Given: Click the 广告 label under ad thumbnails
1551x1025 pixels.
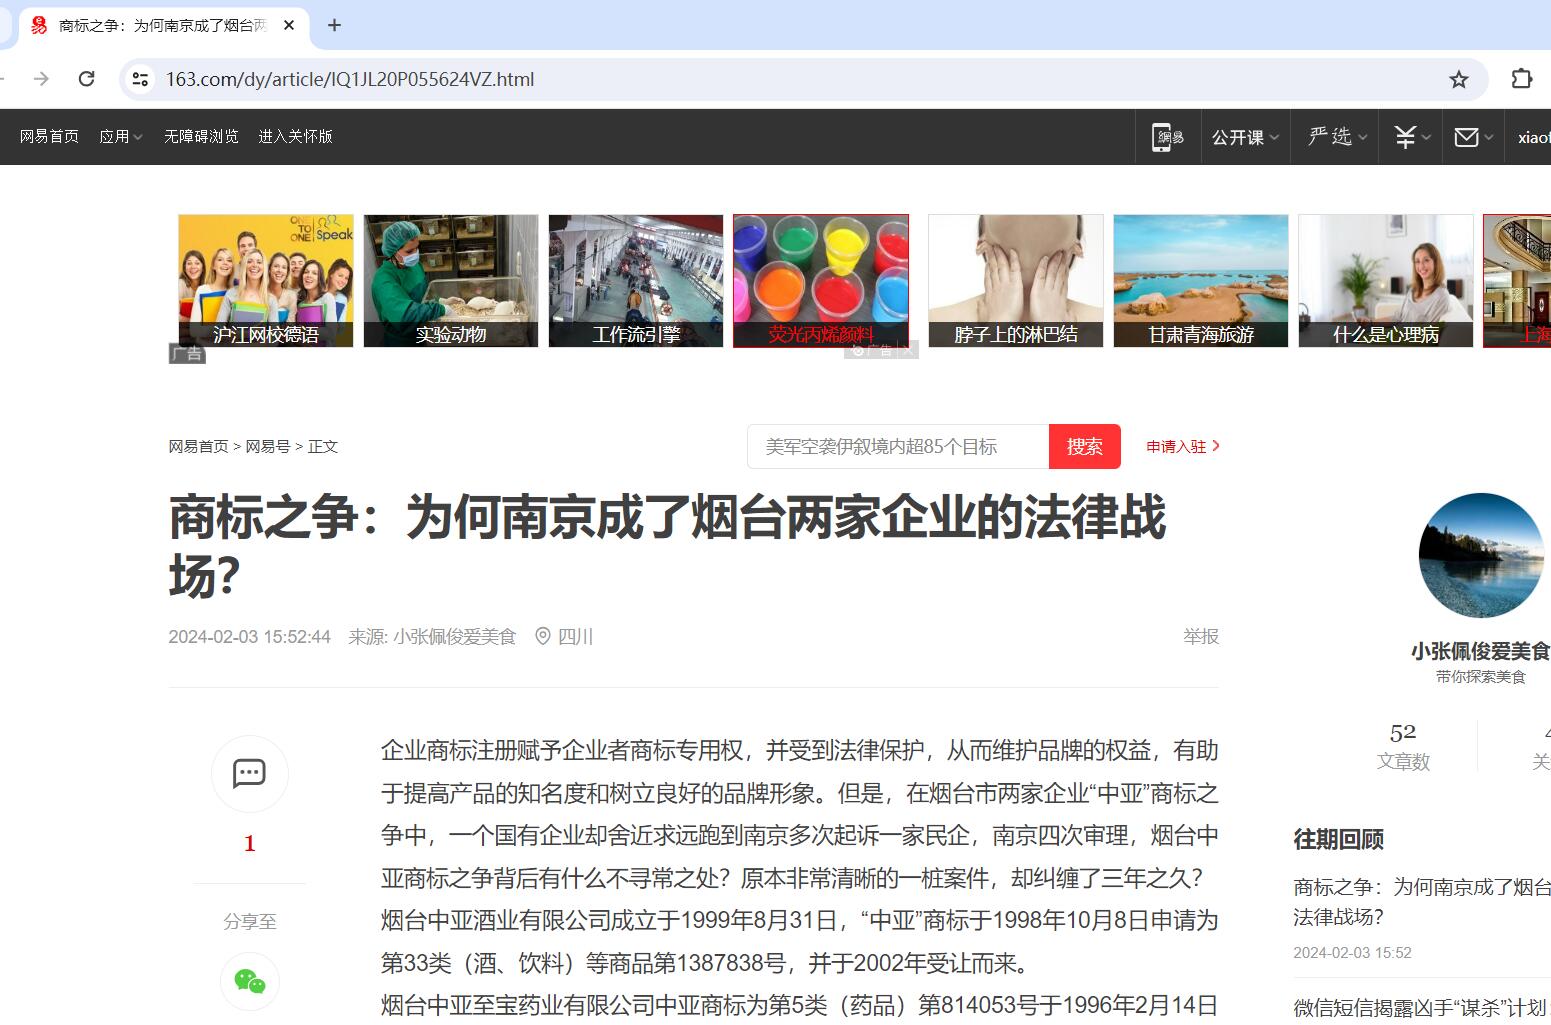Looking at the screenshot, I should pos(187,354).
